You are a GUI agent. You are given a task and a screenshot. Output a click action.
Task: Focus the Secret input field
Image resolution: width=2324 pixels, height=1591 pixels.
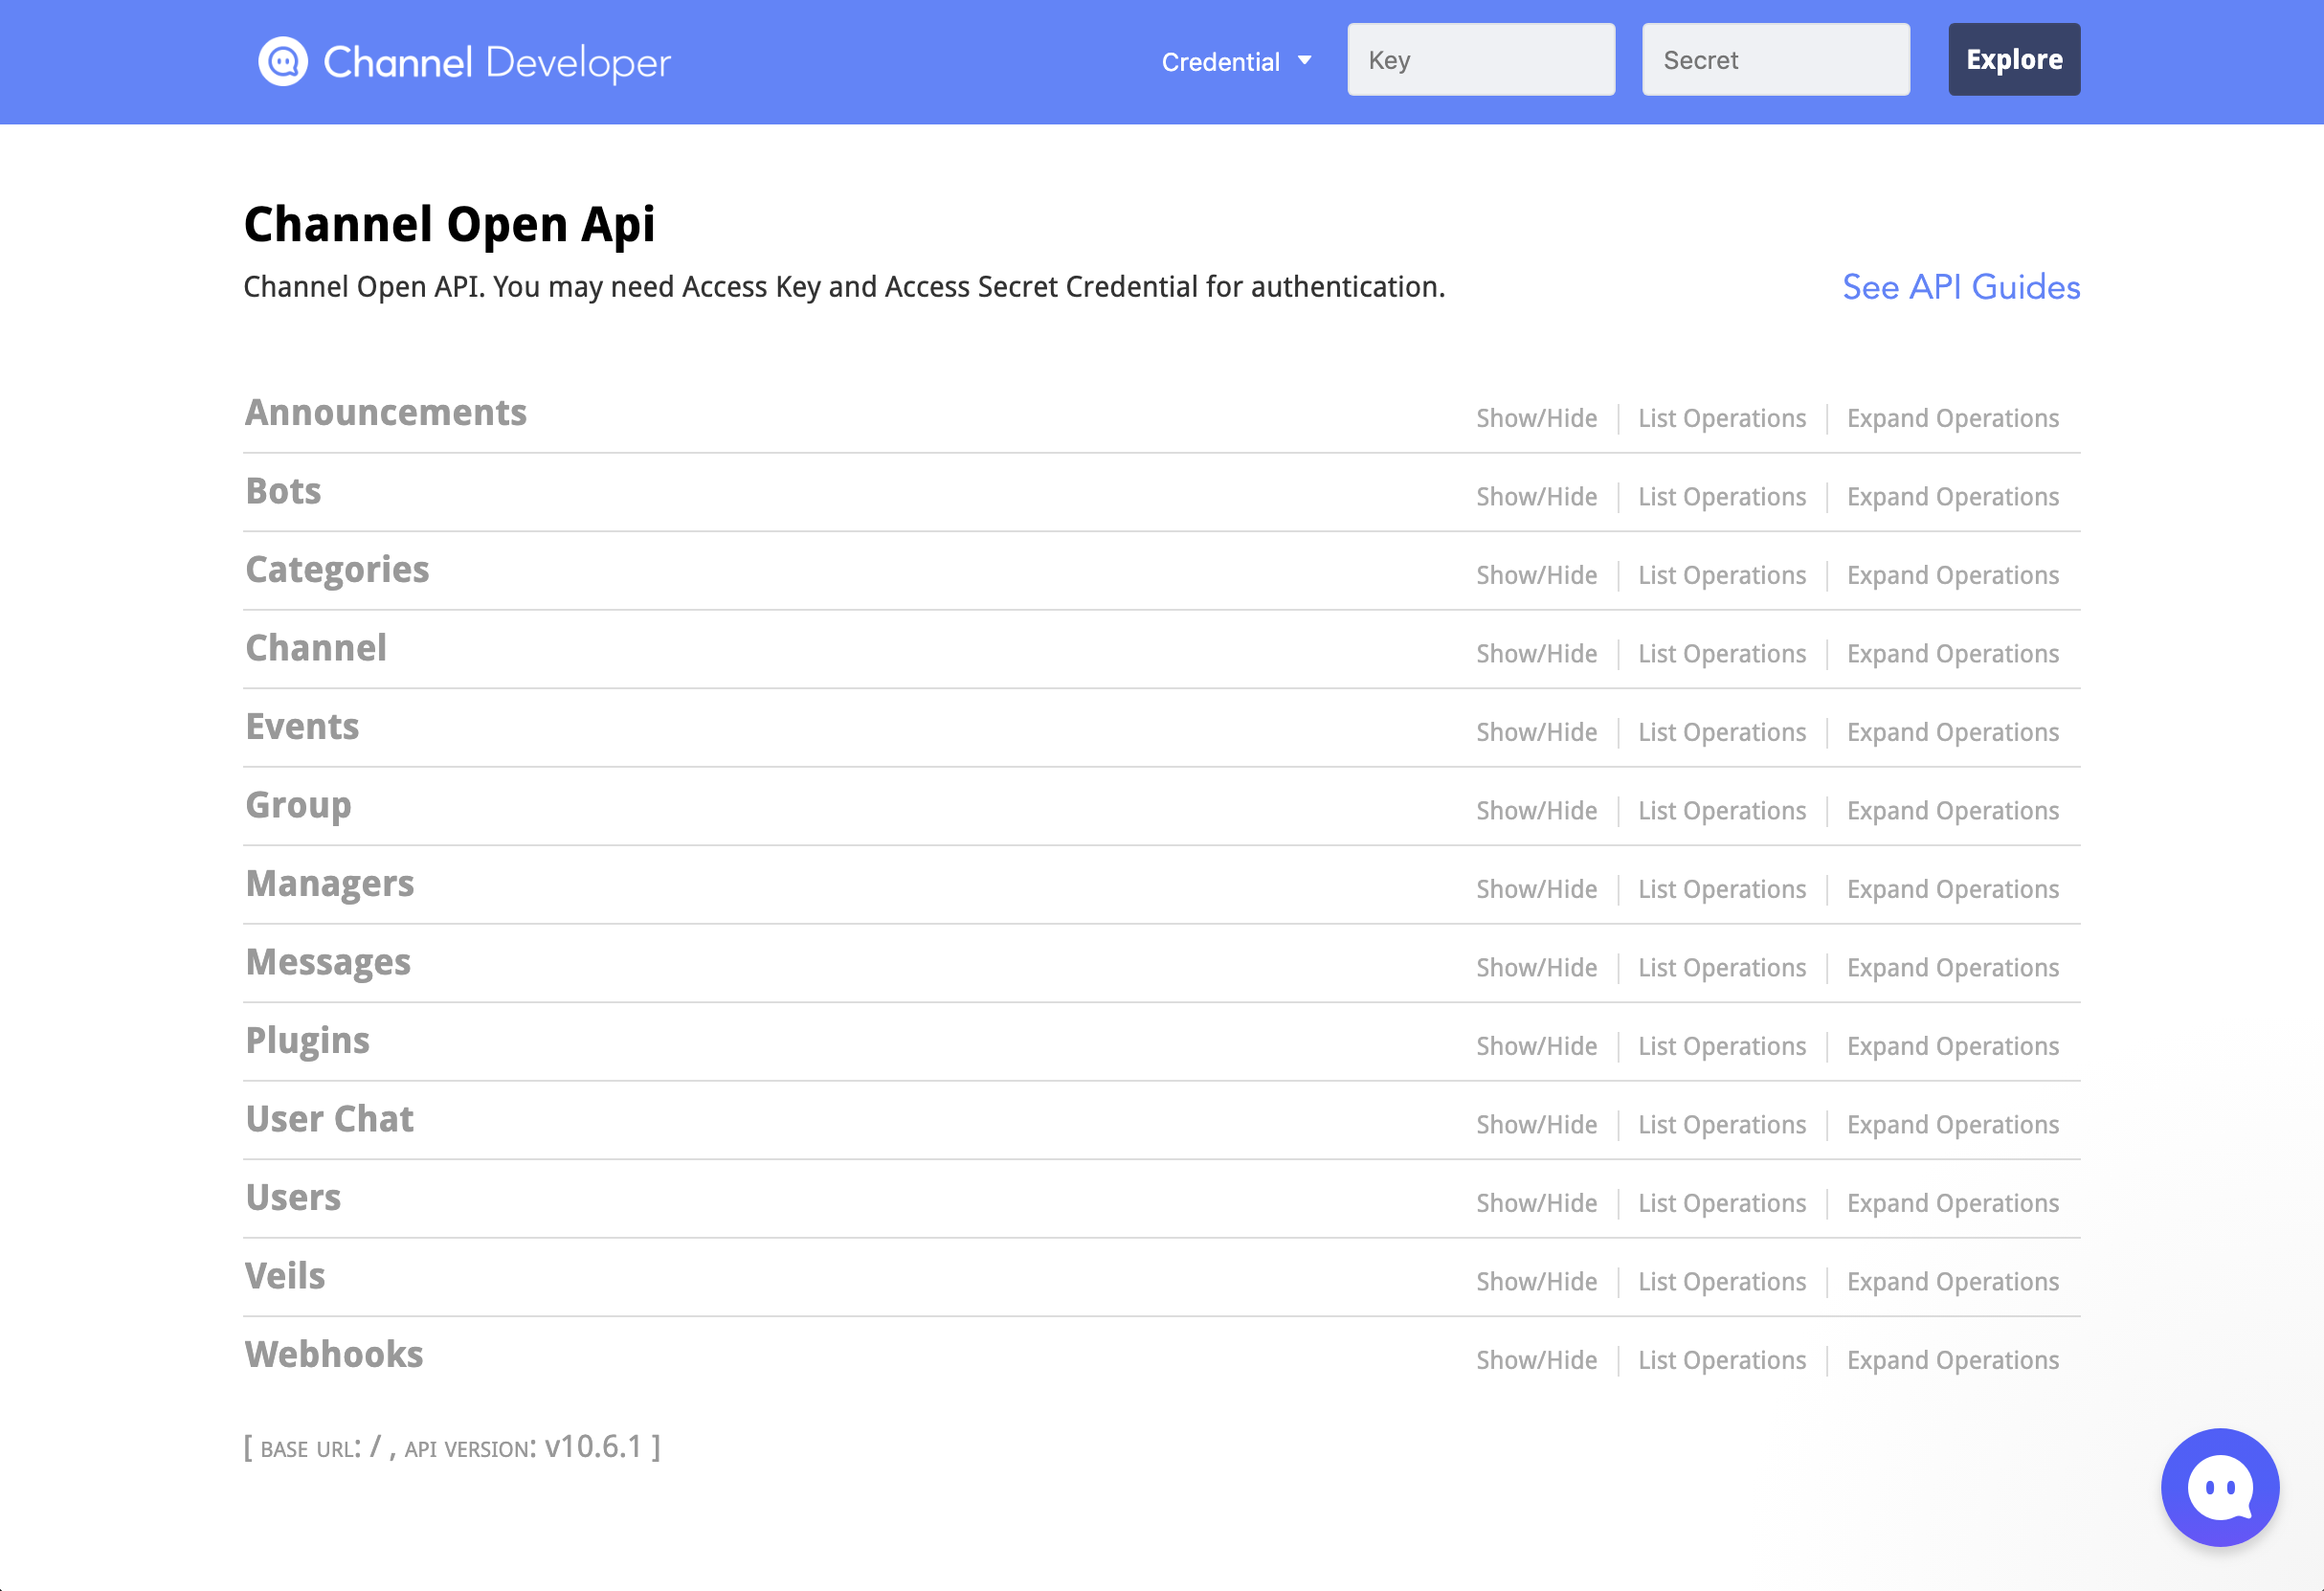[1775, 60]
